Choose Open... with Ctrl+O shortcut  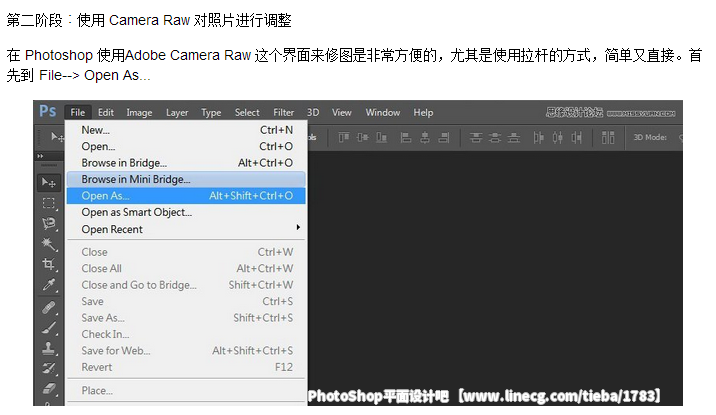186,147
